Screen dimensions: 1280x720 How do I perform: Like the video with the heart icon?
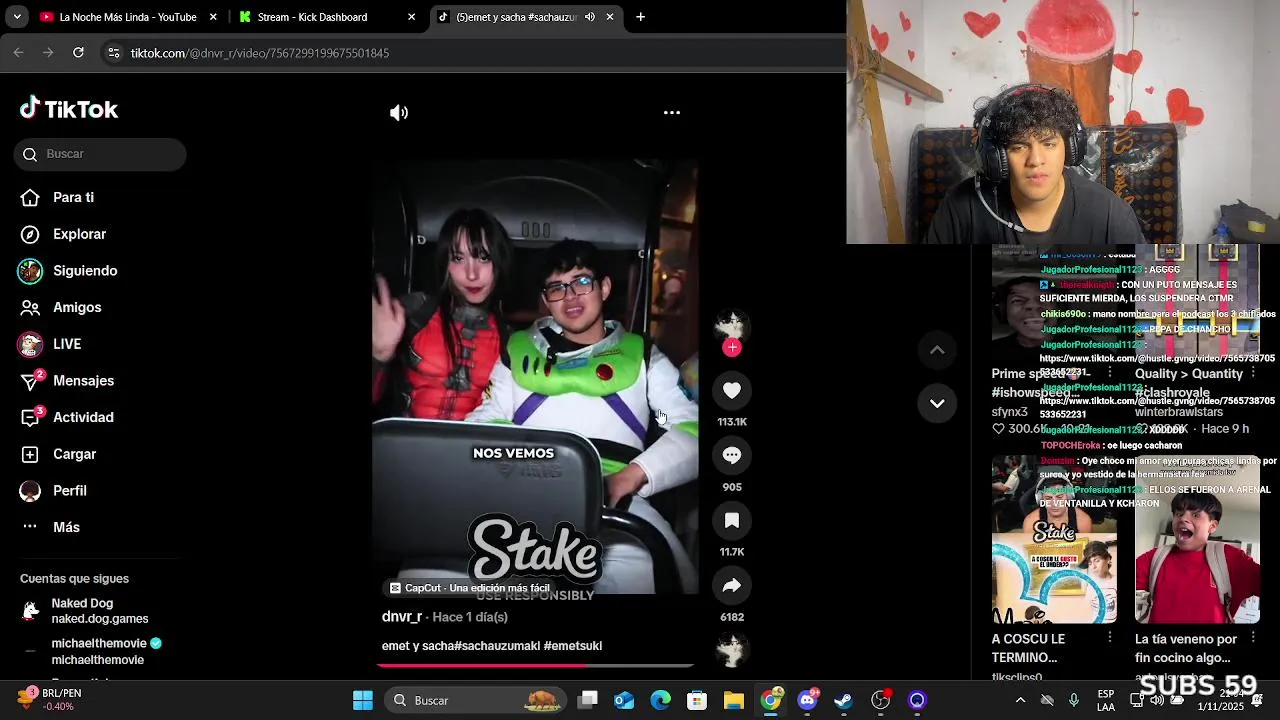pyautogui.click(x=732, y=391)
